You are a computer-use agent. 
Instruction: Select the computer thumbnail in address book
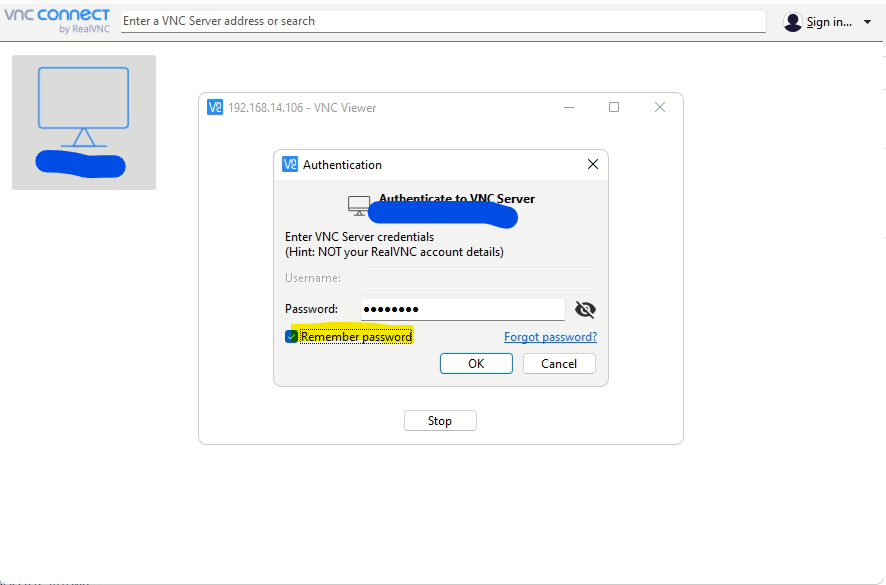[x=84, y=122]
